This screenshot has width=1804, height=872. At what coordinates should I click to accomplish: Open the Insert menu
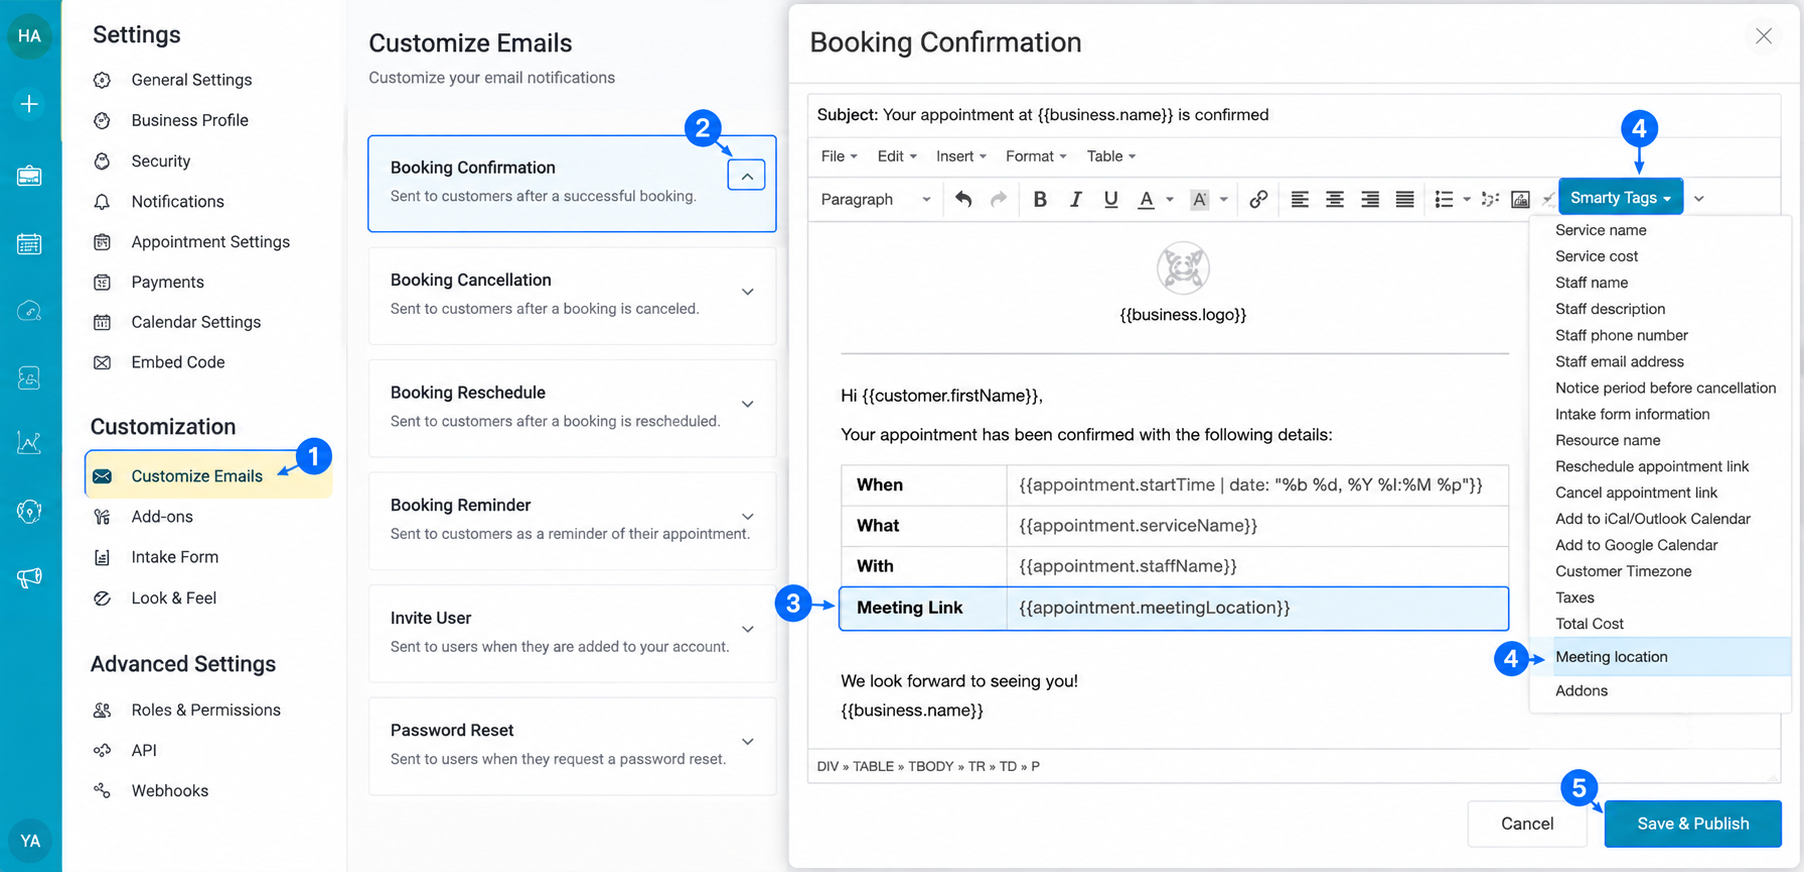tap(961, 156)
